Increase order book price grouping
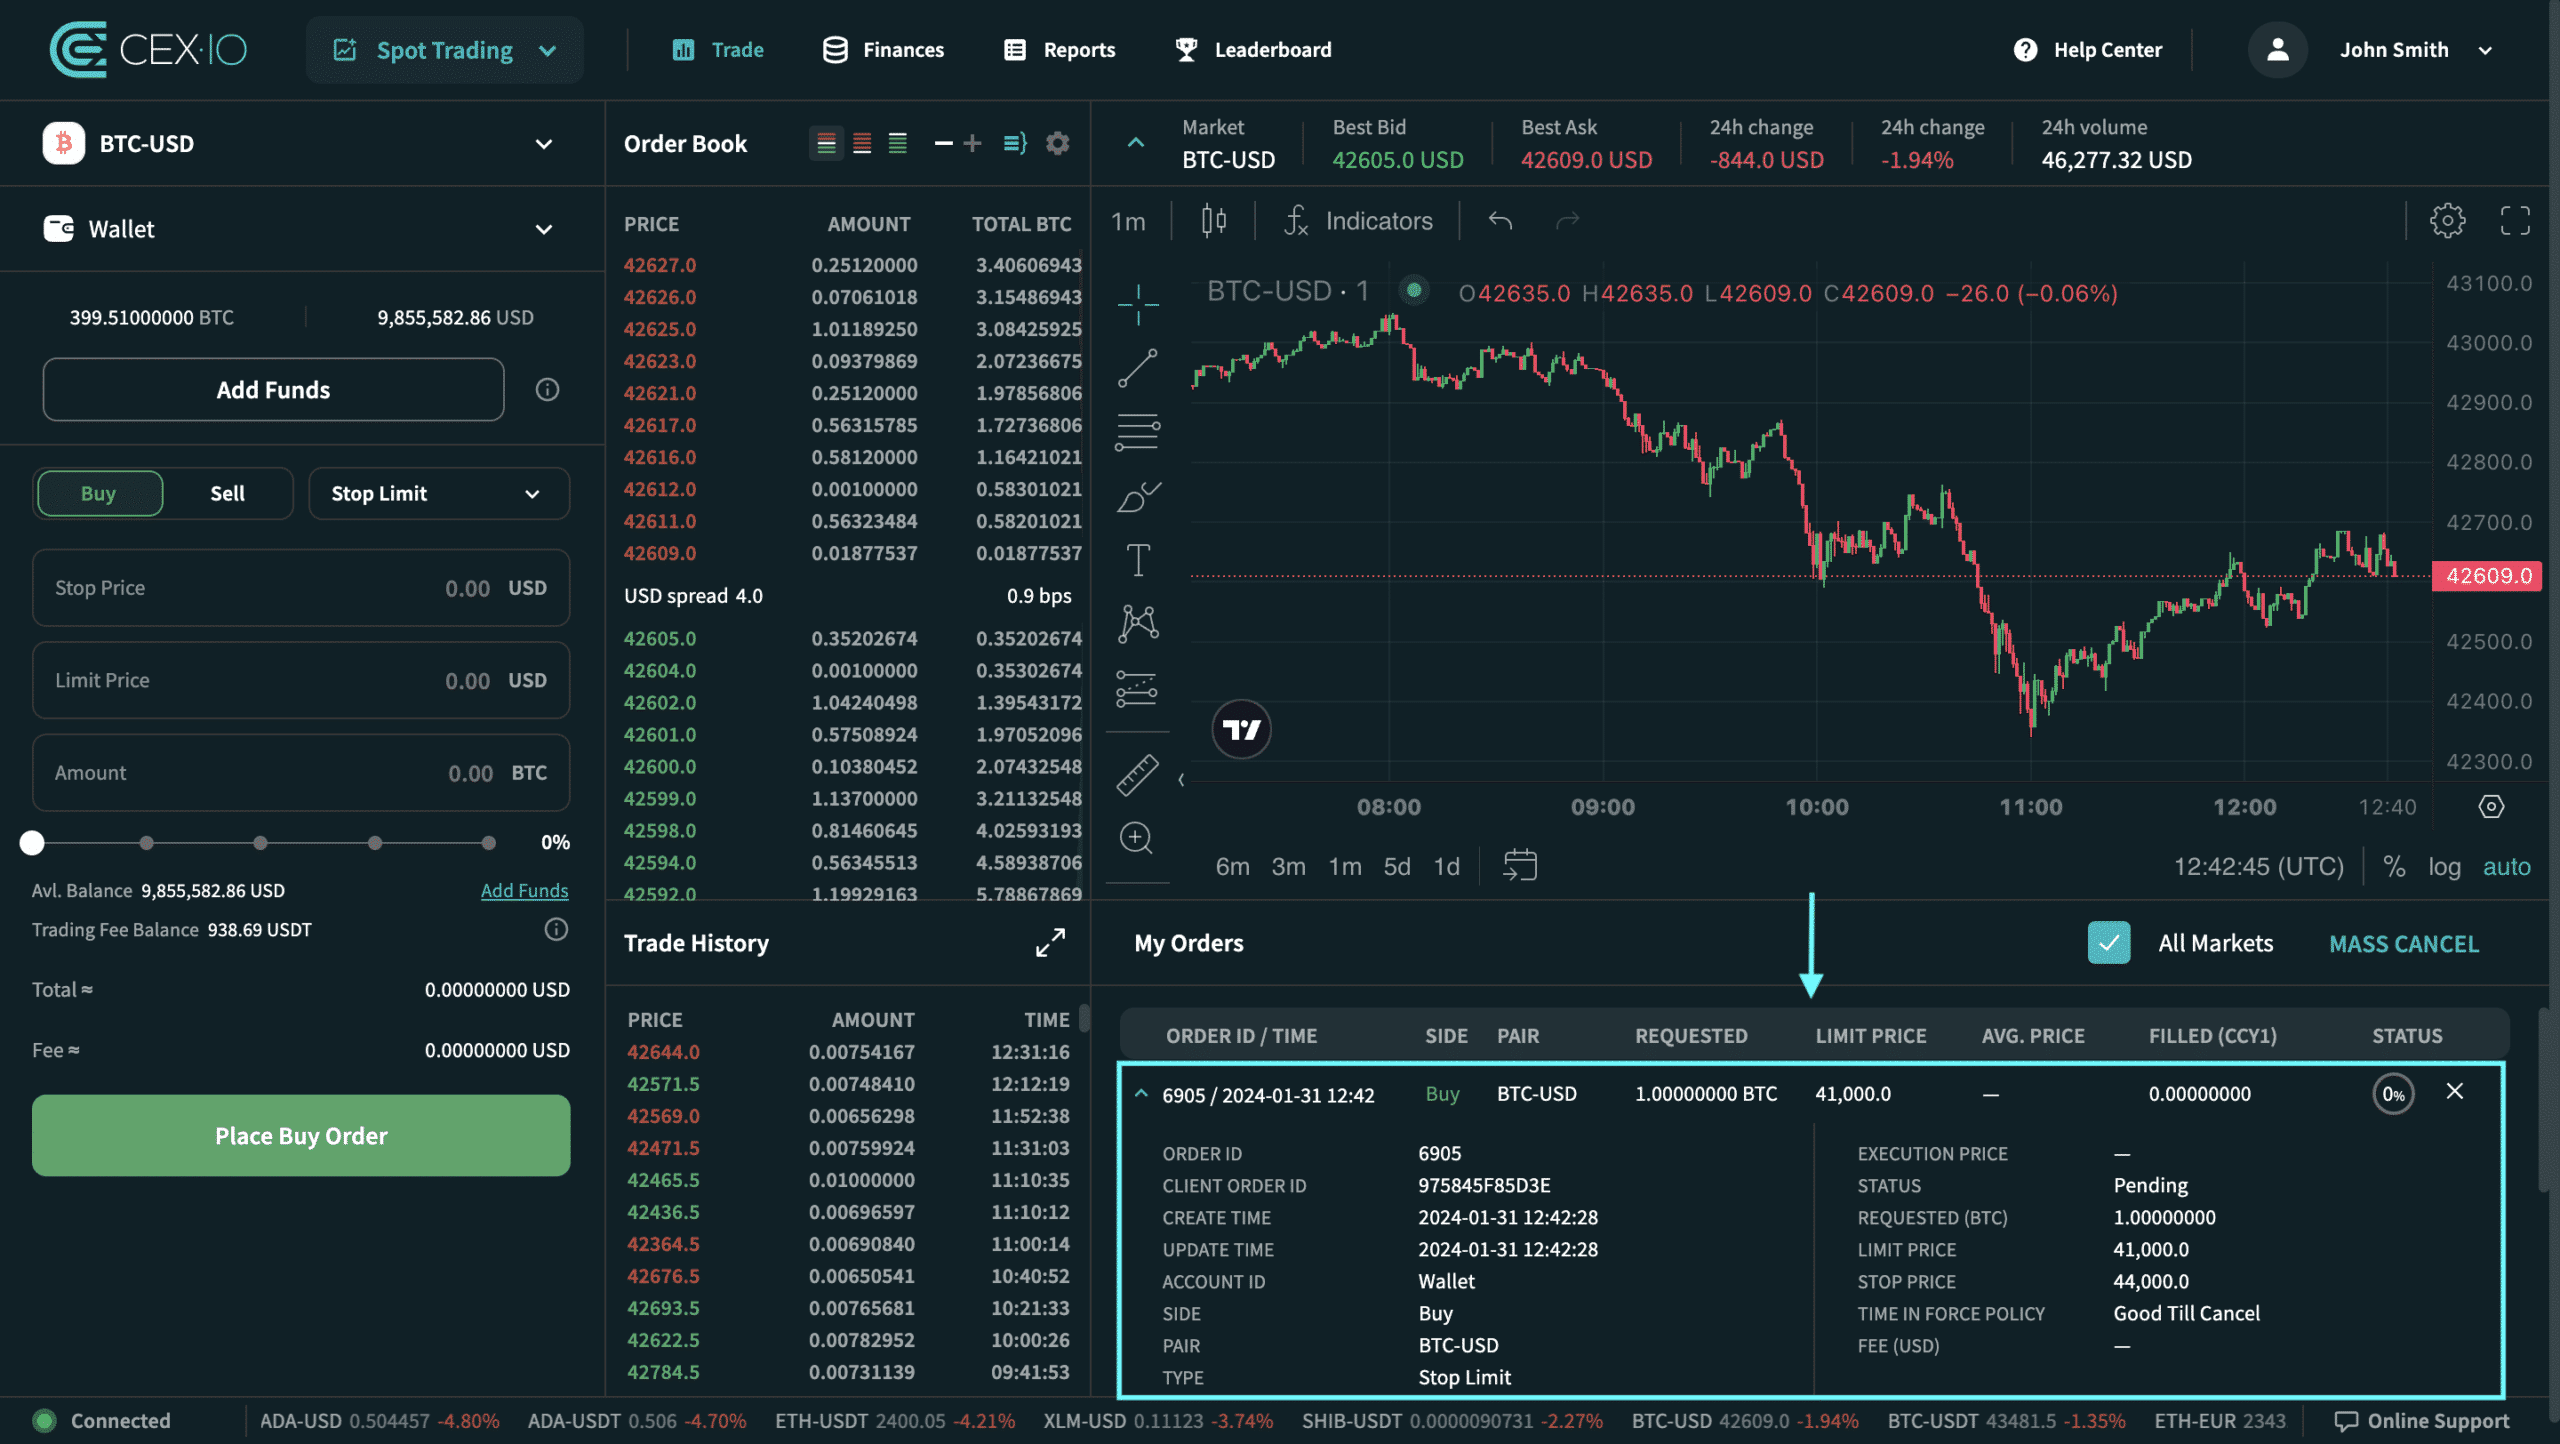Screen dimensions: 2560x1444 point(972,143)
